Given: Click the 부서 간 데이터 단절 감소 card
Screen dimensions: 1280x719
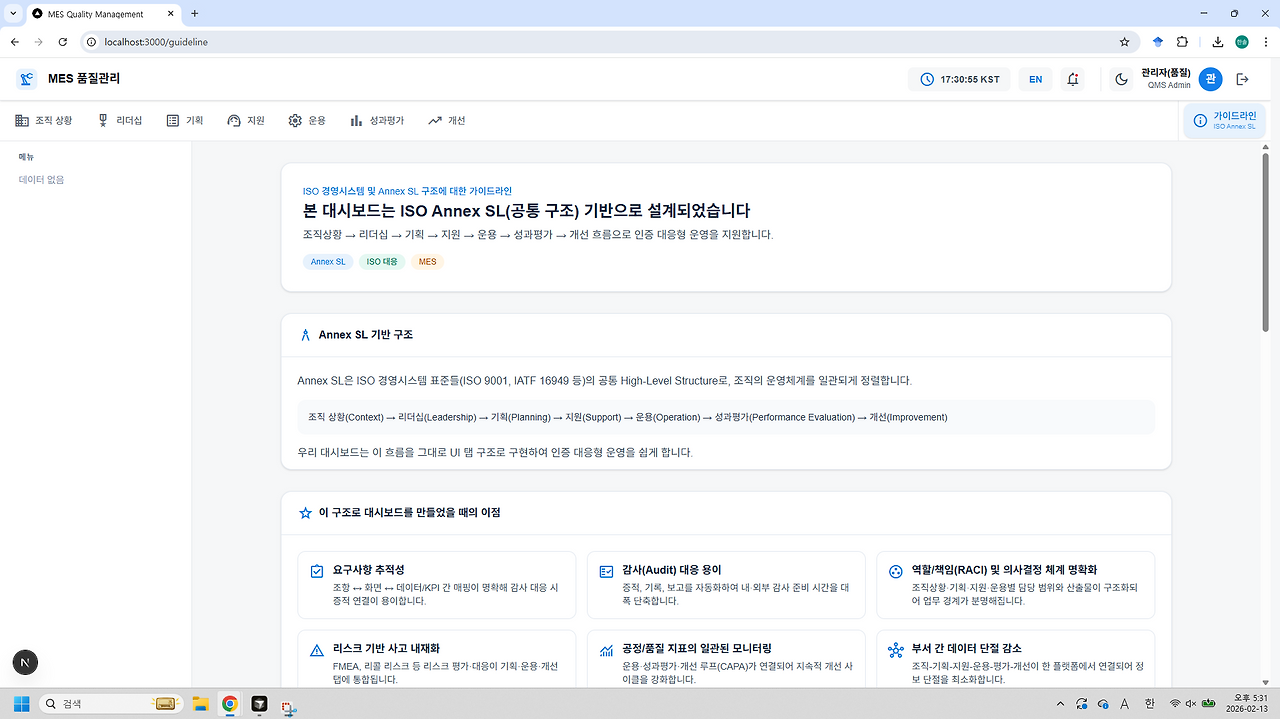Looking at the screenshot, I should (x=1015, y=660).
